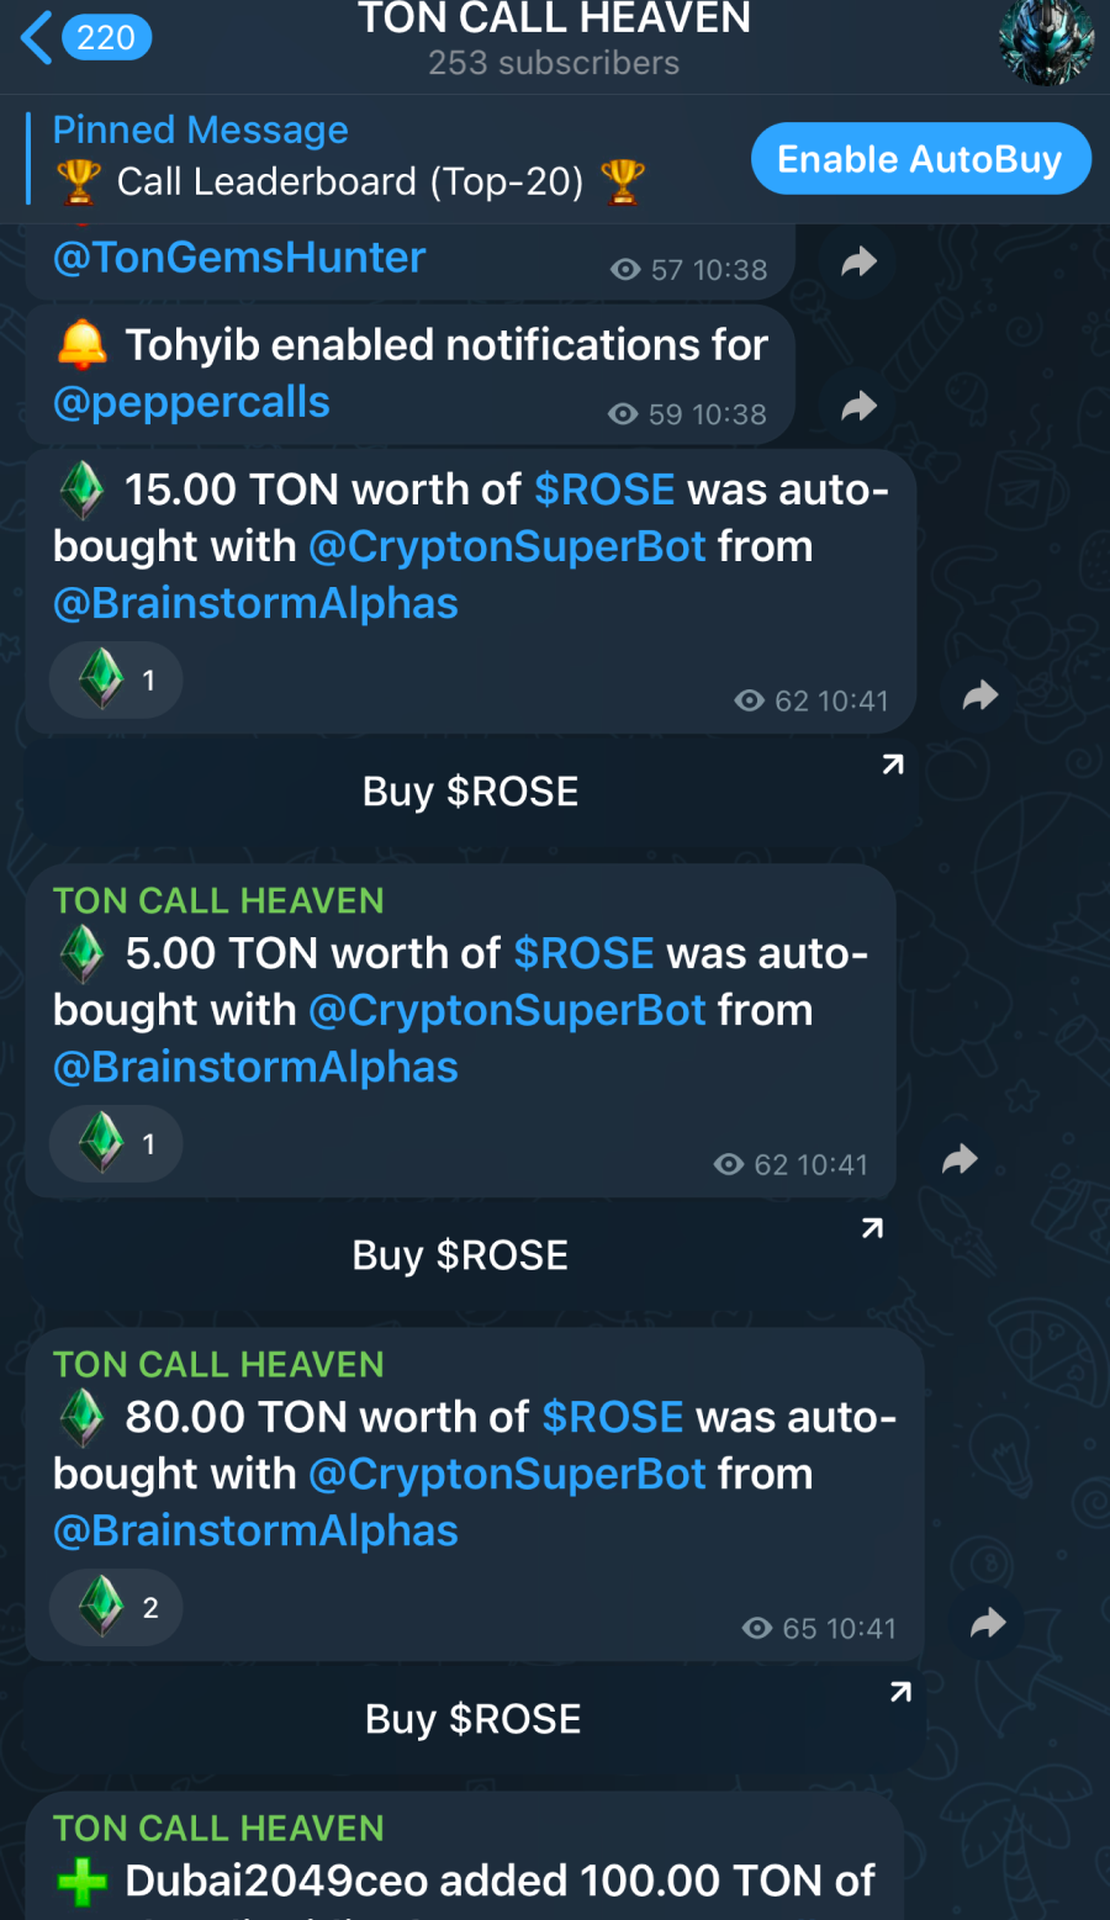Forward the @peppercalls notification message
Image resolution: width=1110 pixels, height=1920 pixels.
point(858,407)
